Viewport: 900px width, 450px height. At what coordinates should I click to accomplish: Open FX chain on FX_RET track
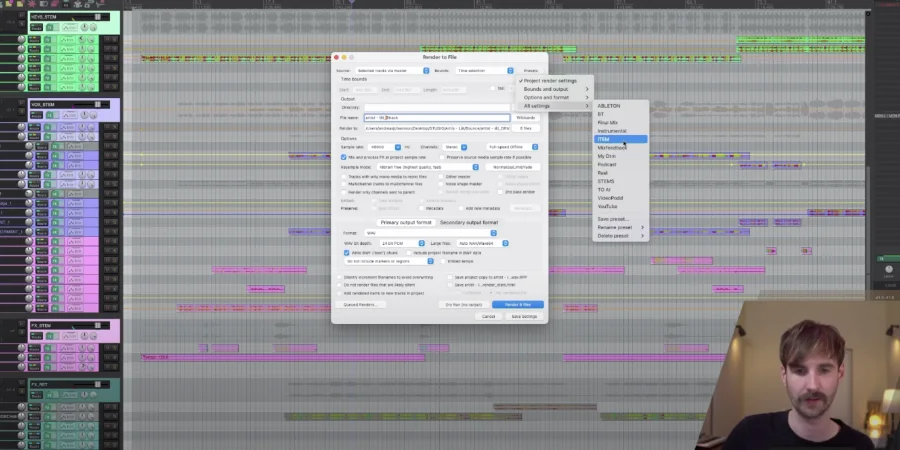click(x=50, y=395)
